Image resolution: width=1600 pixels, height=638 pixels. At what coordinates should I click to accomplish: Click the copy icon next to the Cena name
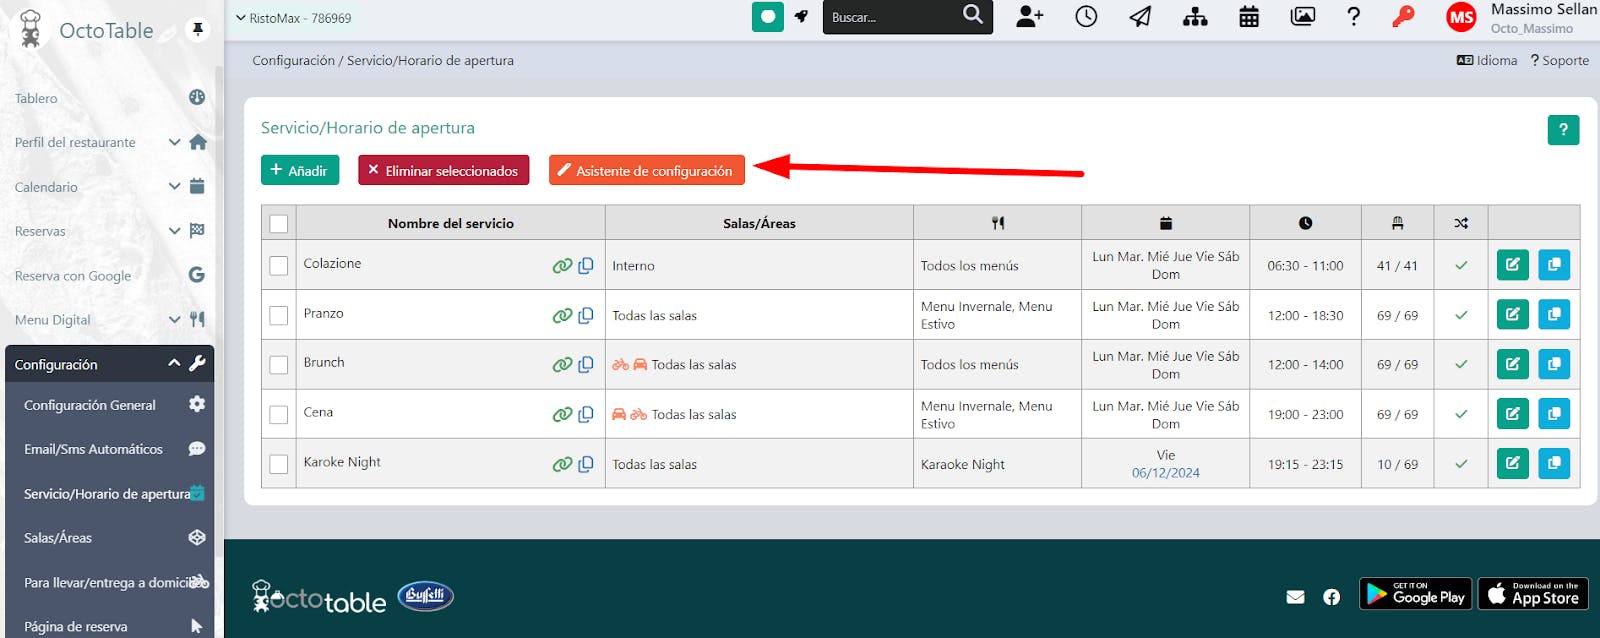click(586, 414)
